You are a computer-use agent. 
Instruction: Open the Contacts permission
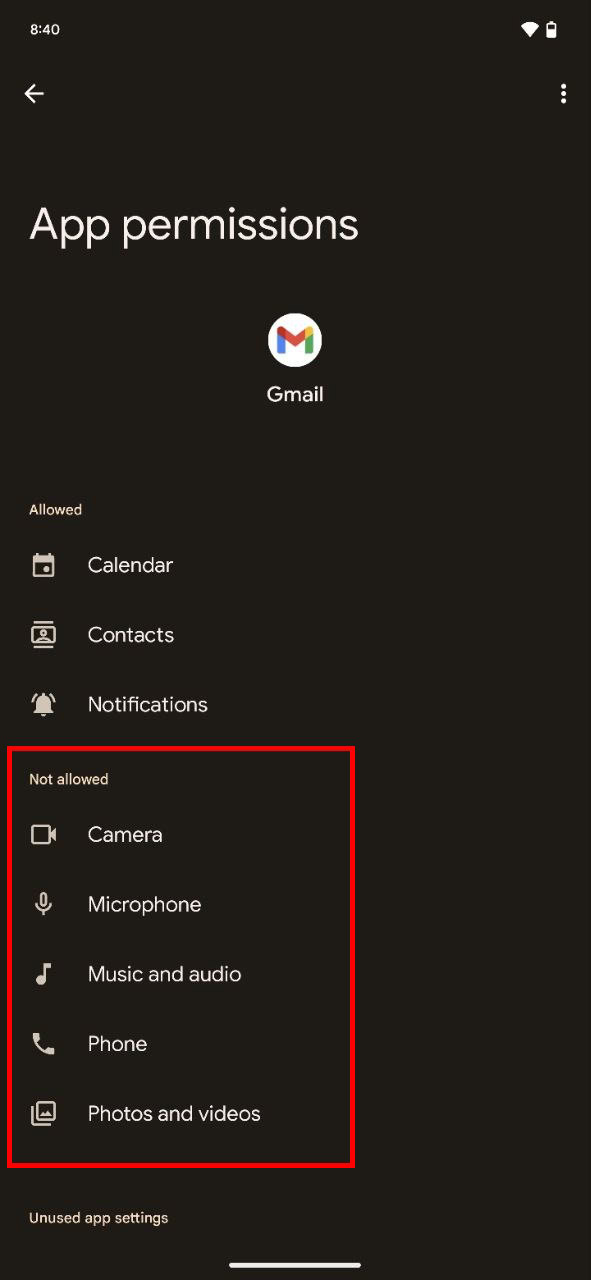pos(295,635)
